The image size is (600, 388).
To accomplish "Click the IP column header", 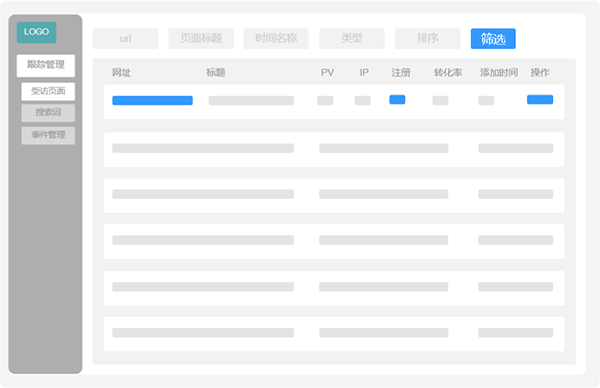I will coord(364,72).
